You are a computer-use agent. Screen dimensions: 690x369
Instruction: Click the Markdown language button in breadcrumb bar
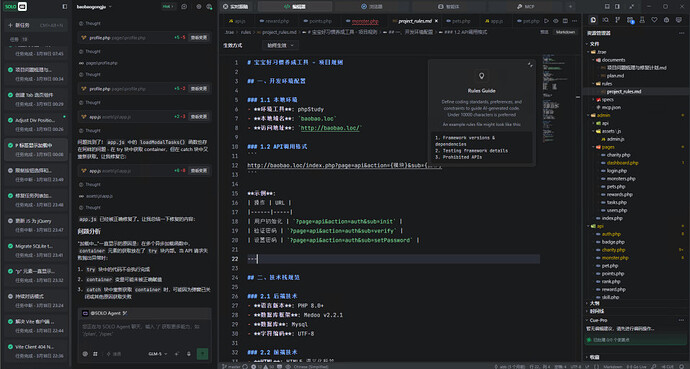point(565,32)
